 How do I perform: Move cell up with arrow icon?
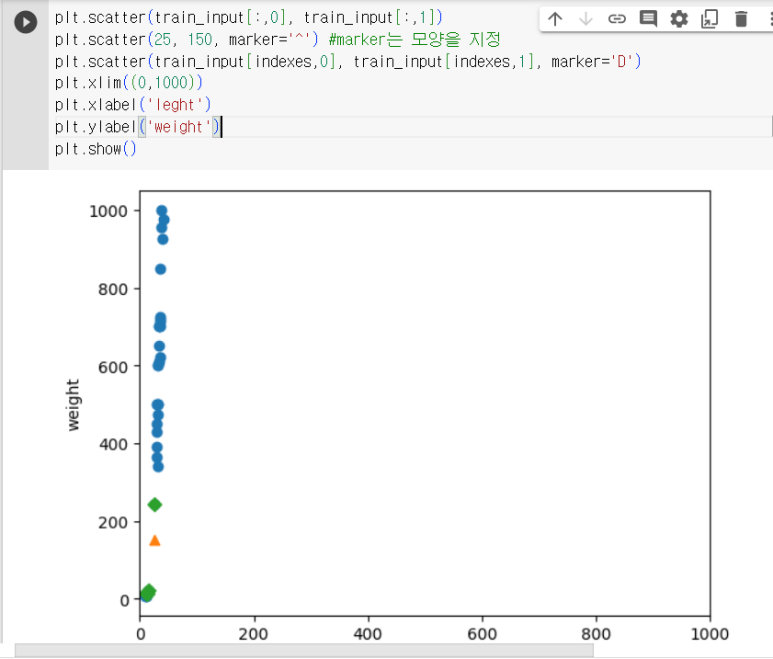555,19
